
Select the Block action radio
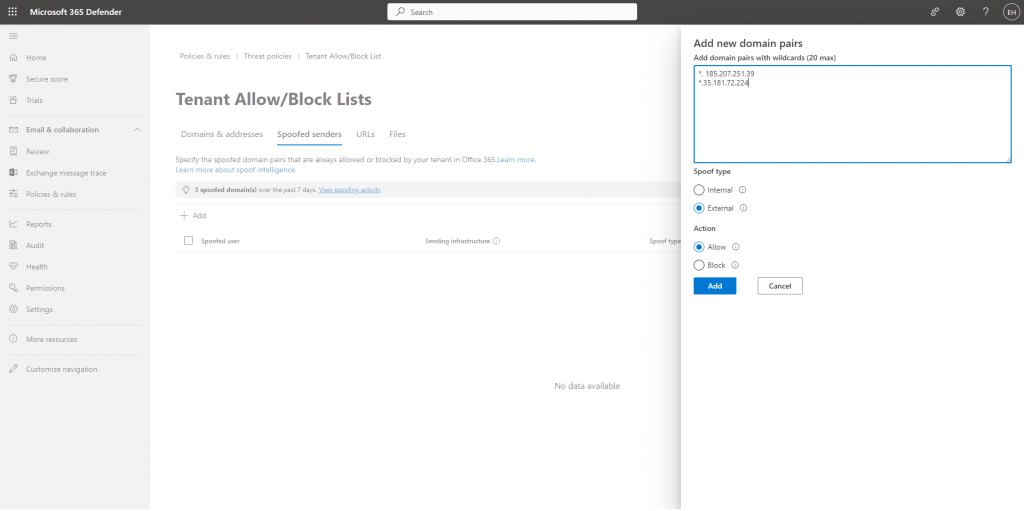[699, 265]
